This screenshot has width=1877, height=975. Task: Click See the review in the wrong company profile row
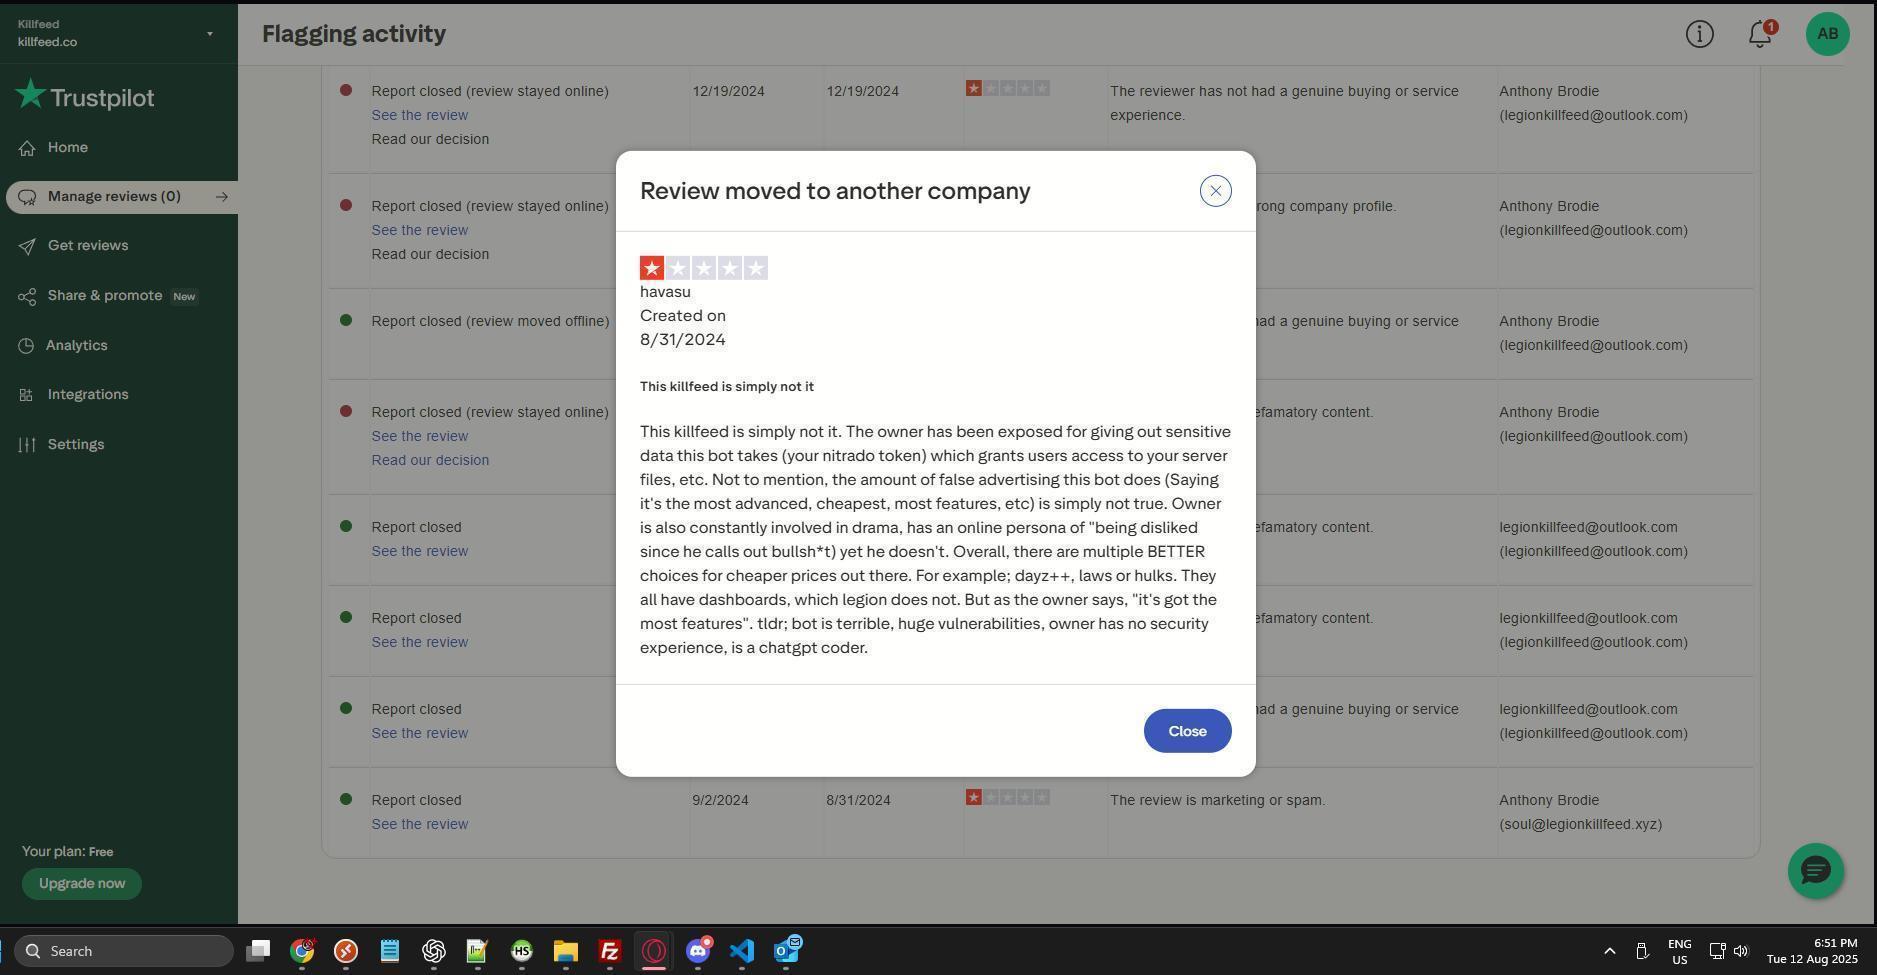420,230
